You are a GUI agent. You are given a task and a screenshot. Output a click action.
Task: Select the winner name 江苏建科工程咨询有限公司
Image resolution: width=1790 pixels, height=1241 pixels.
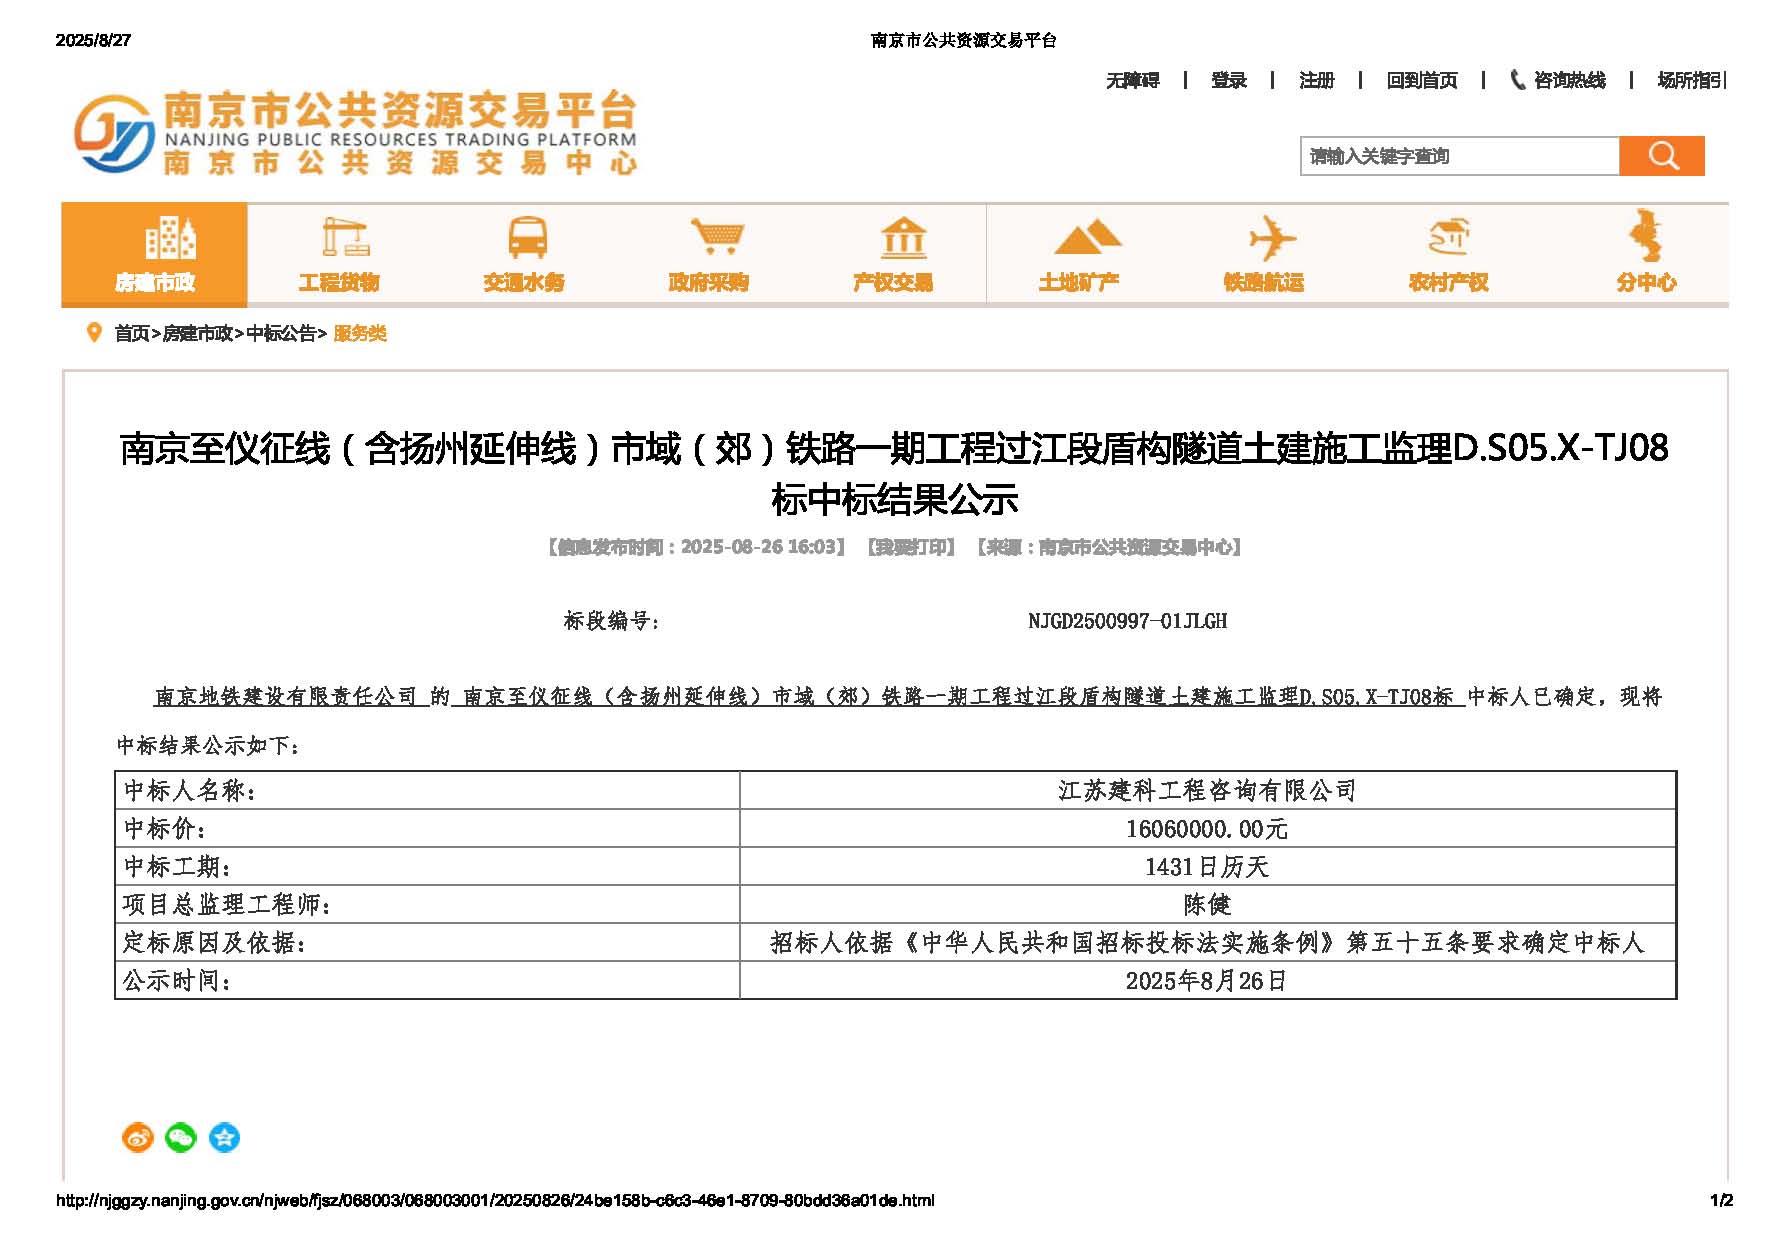(1207, 791)
